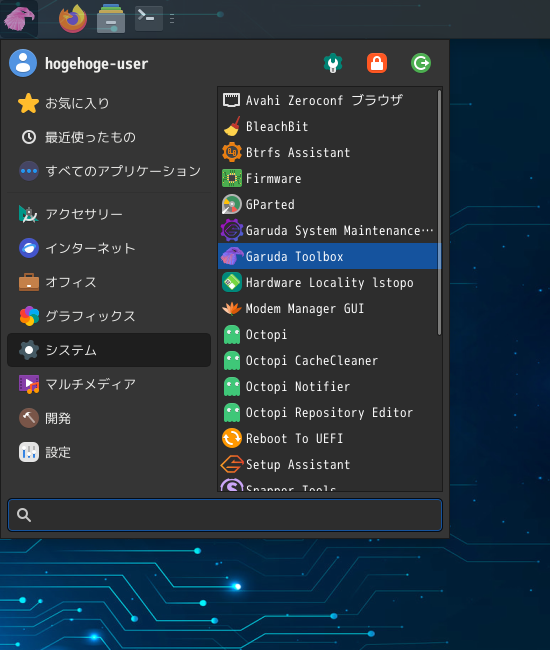Click the hogehoge-user avatar icon
The height and width of the screenshot is (650, 550).
click(x=23, y=63)
